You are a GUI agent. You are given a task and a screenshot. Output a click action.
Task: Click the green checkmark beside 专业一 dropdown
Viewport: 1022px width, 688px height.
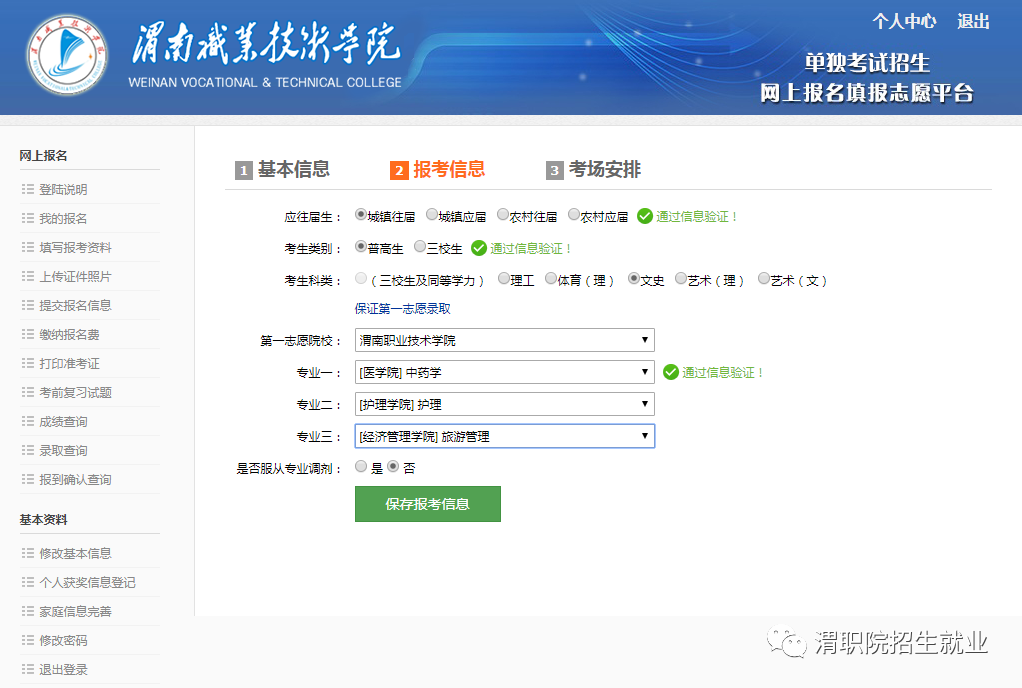pos(671,372)
